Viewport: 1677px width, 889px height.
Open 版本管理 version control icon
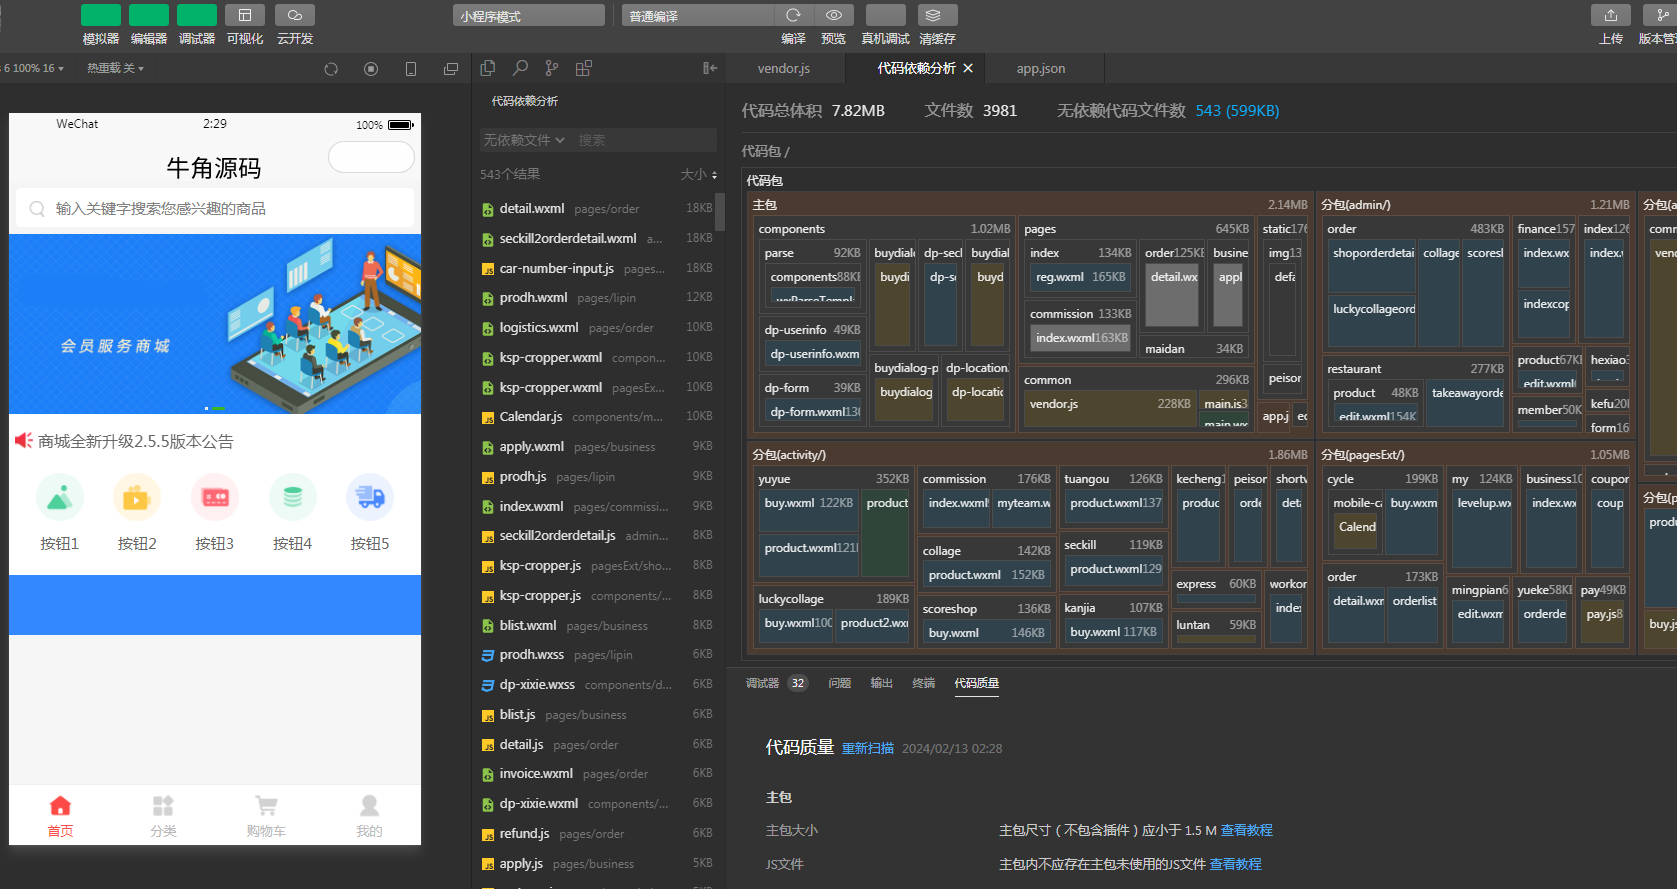click(1660, 15)
